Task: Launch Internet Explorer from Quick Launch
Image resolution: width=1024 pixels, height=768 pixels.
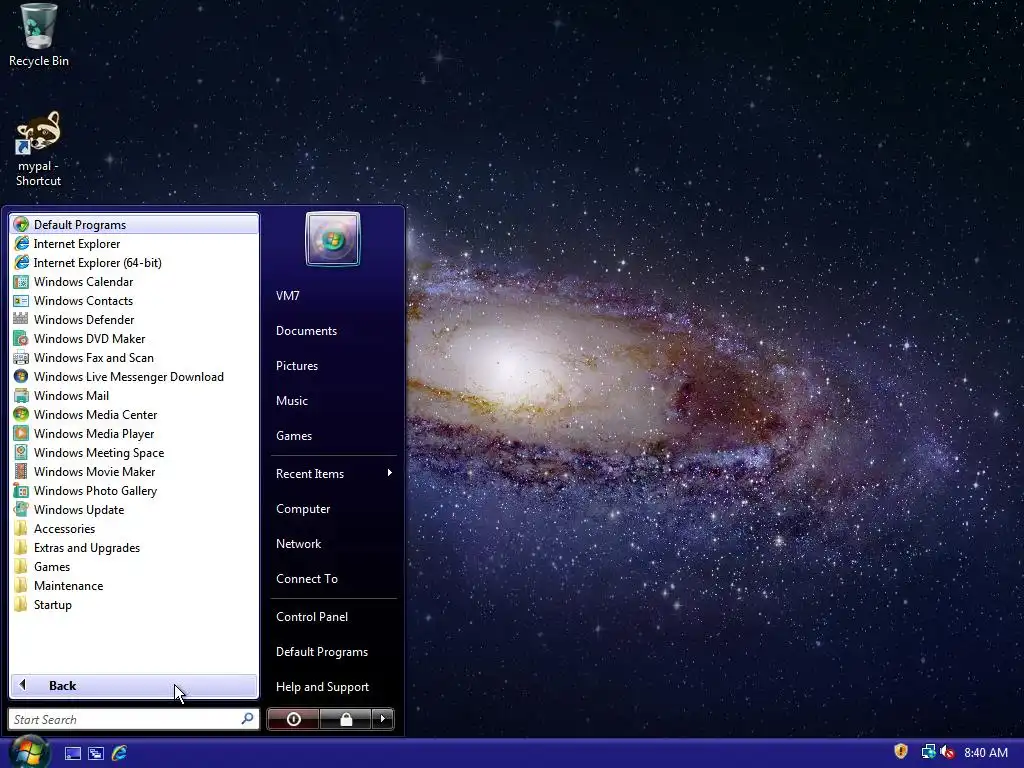Action: (120, 753)
